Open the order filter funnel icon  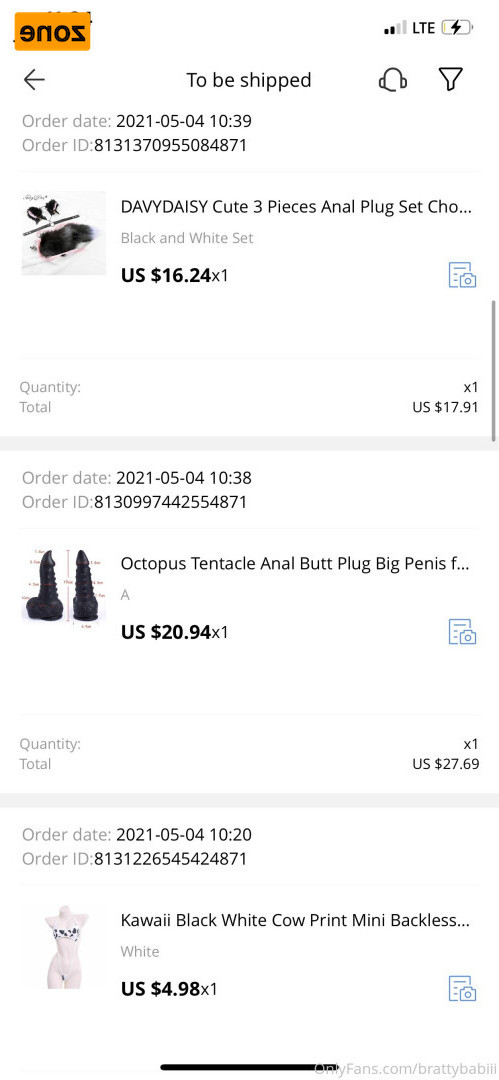(451, 80)
